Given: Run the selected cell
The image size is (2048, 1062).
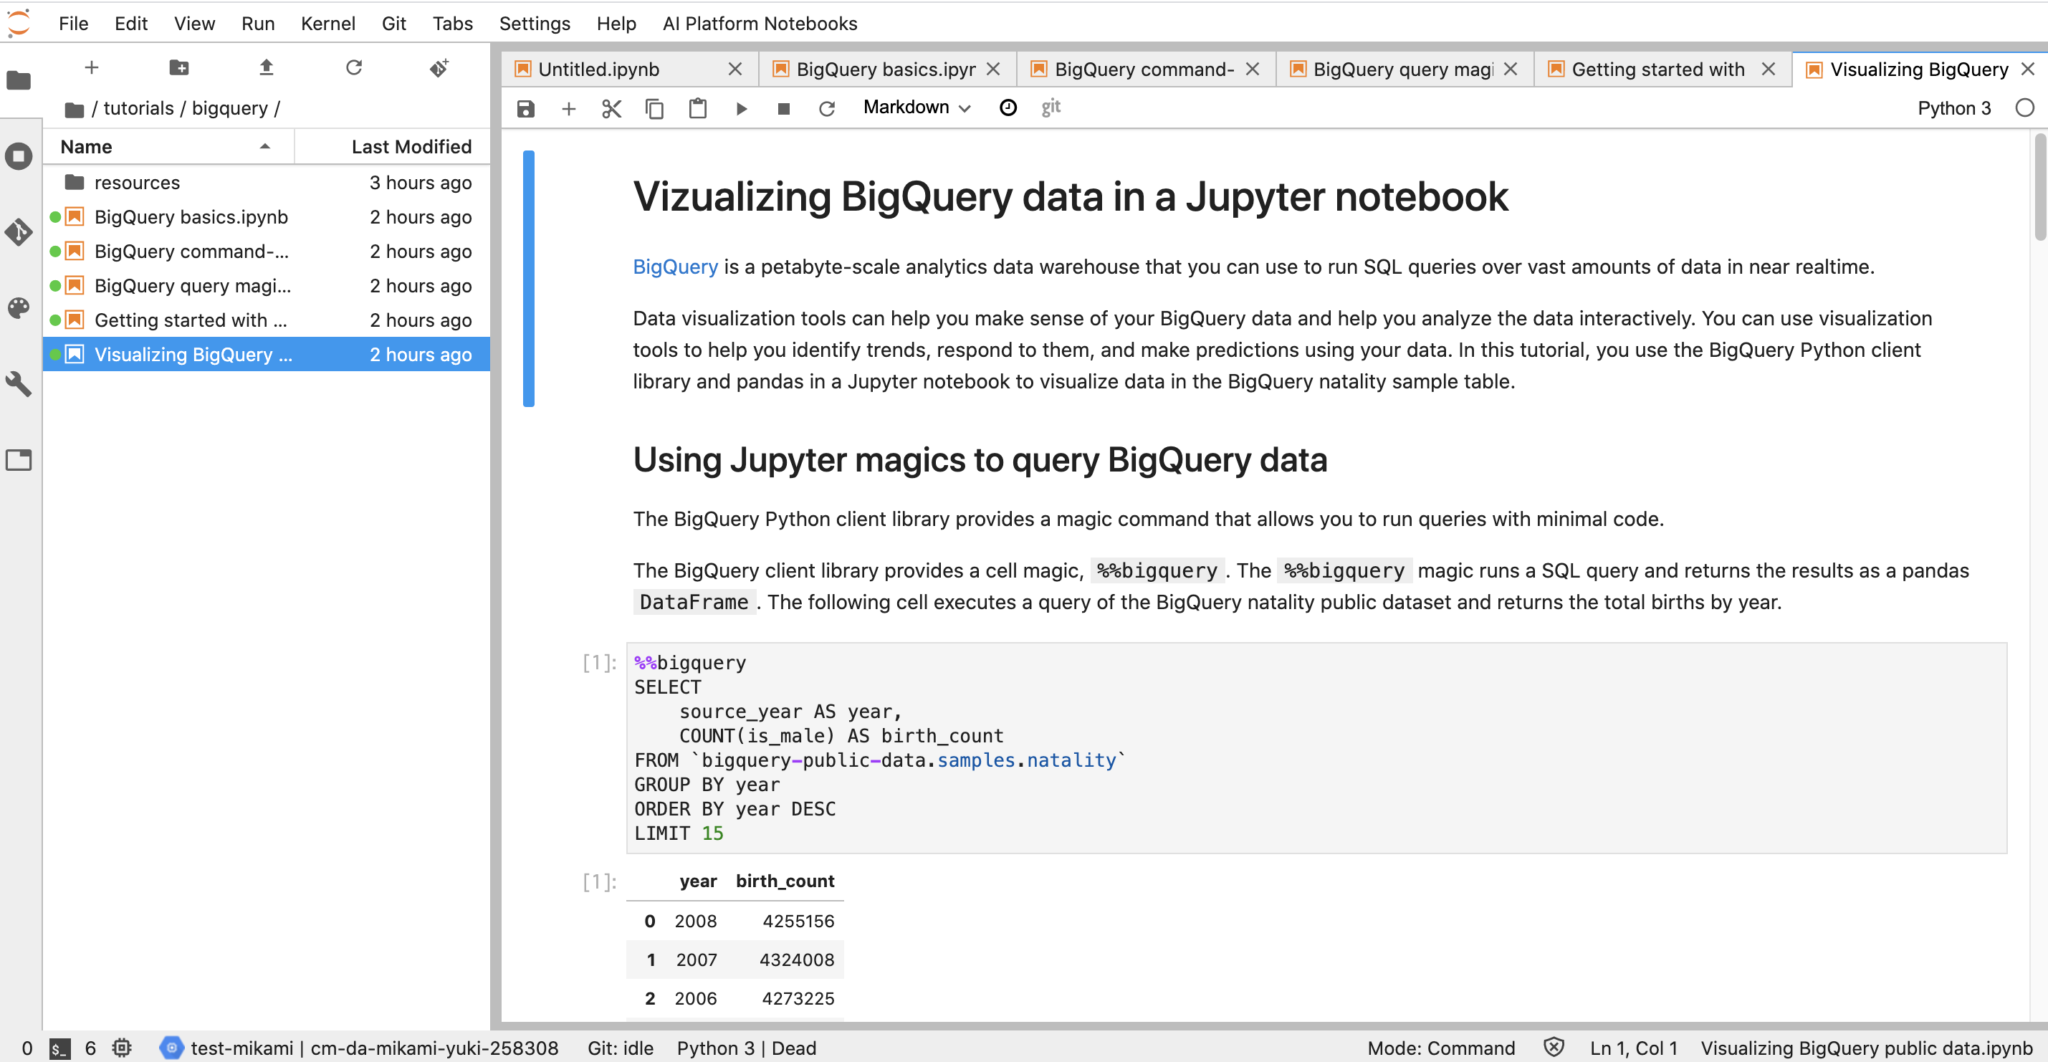Looking at the screenshot, I should coord(740,108).
